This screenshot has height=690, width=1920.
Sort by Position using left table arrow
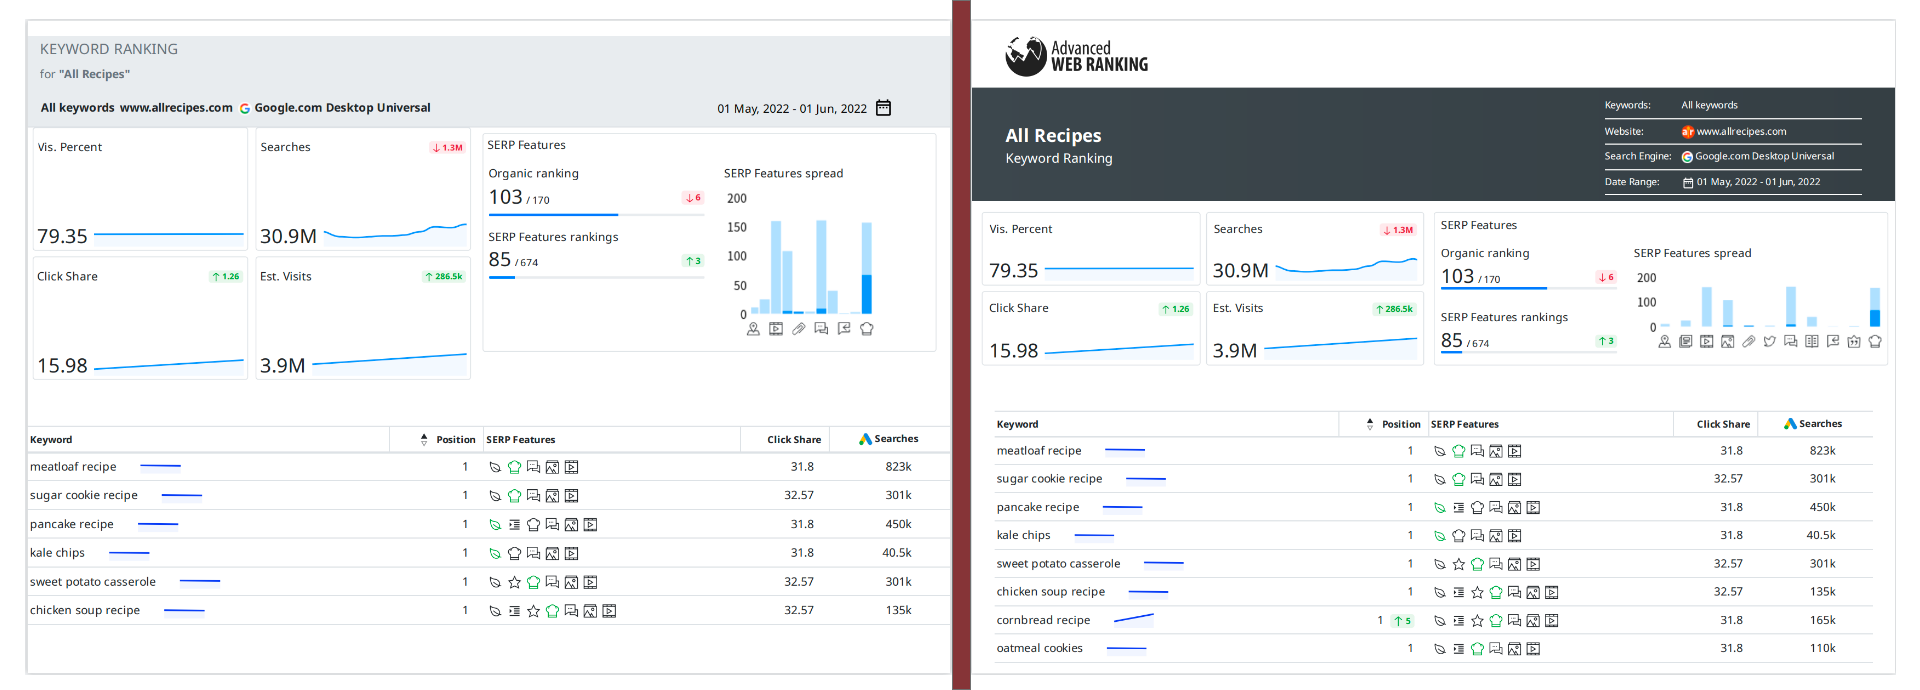point(424,439)
